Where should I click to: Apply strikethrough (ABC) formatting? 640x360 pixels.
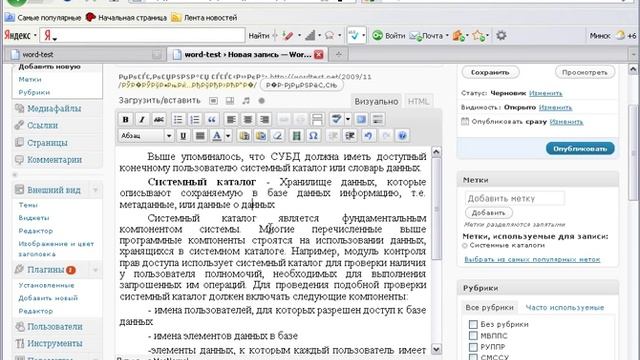point(158,119)
